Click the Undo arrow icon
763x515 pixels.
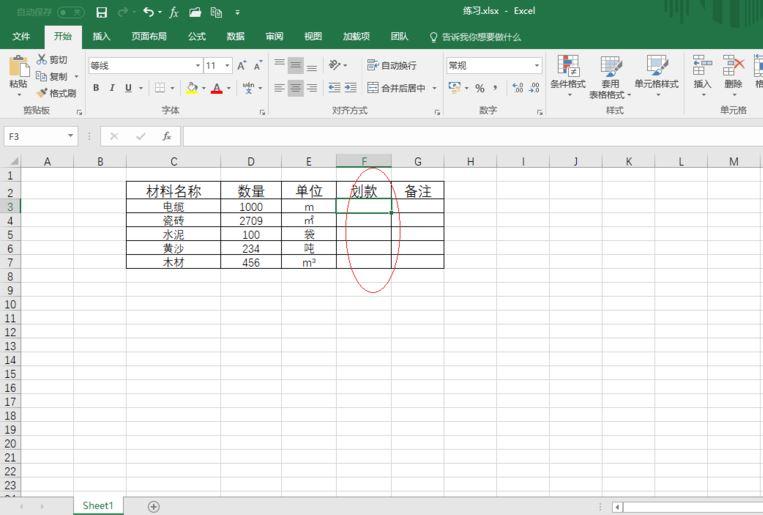click(148, 12)
